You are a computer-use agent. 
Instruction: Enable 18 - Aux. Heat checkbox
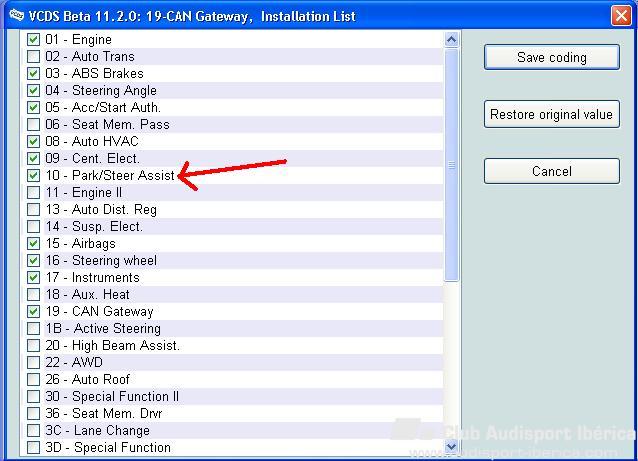point(33,294)
